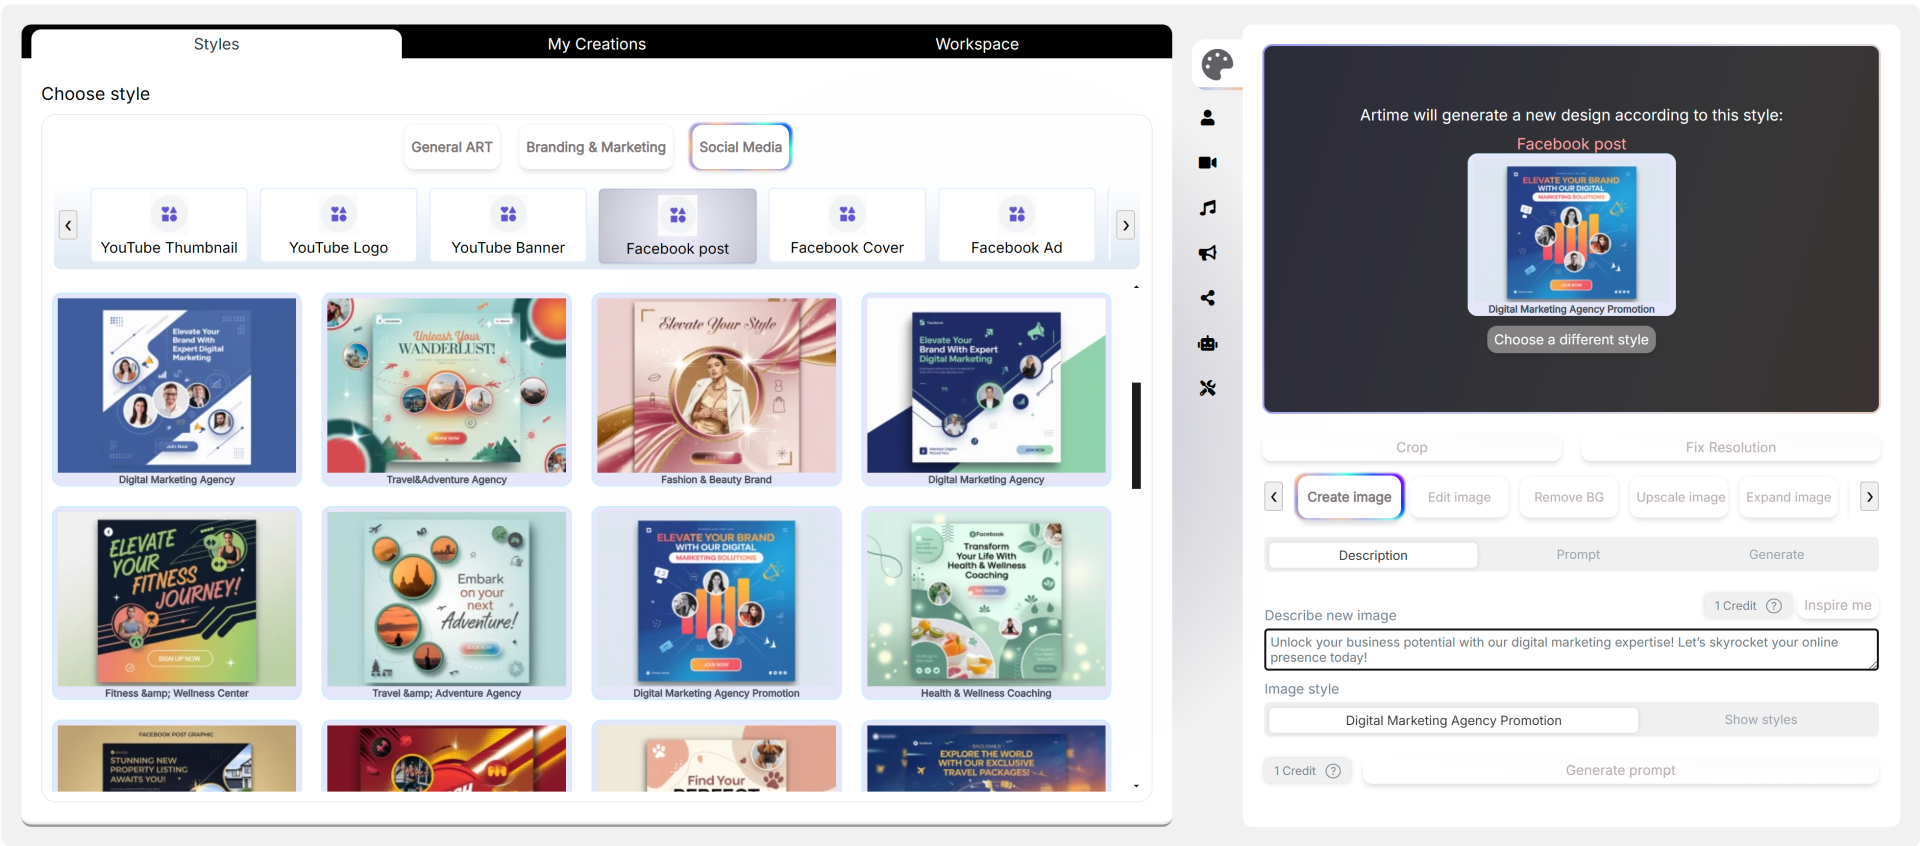Select the Prompt segment option
The height and width of the screenshot is (846, 1920).
1578,555
